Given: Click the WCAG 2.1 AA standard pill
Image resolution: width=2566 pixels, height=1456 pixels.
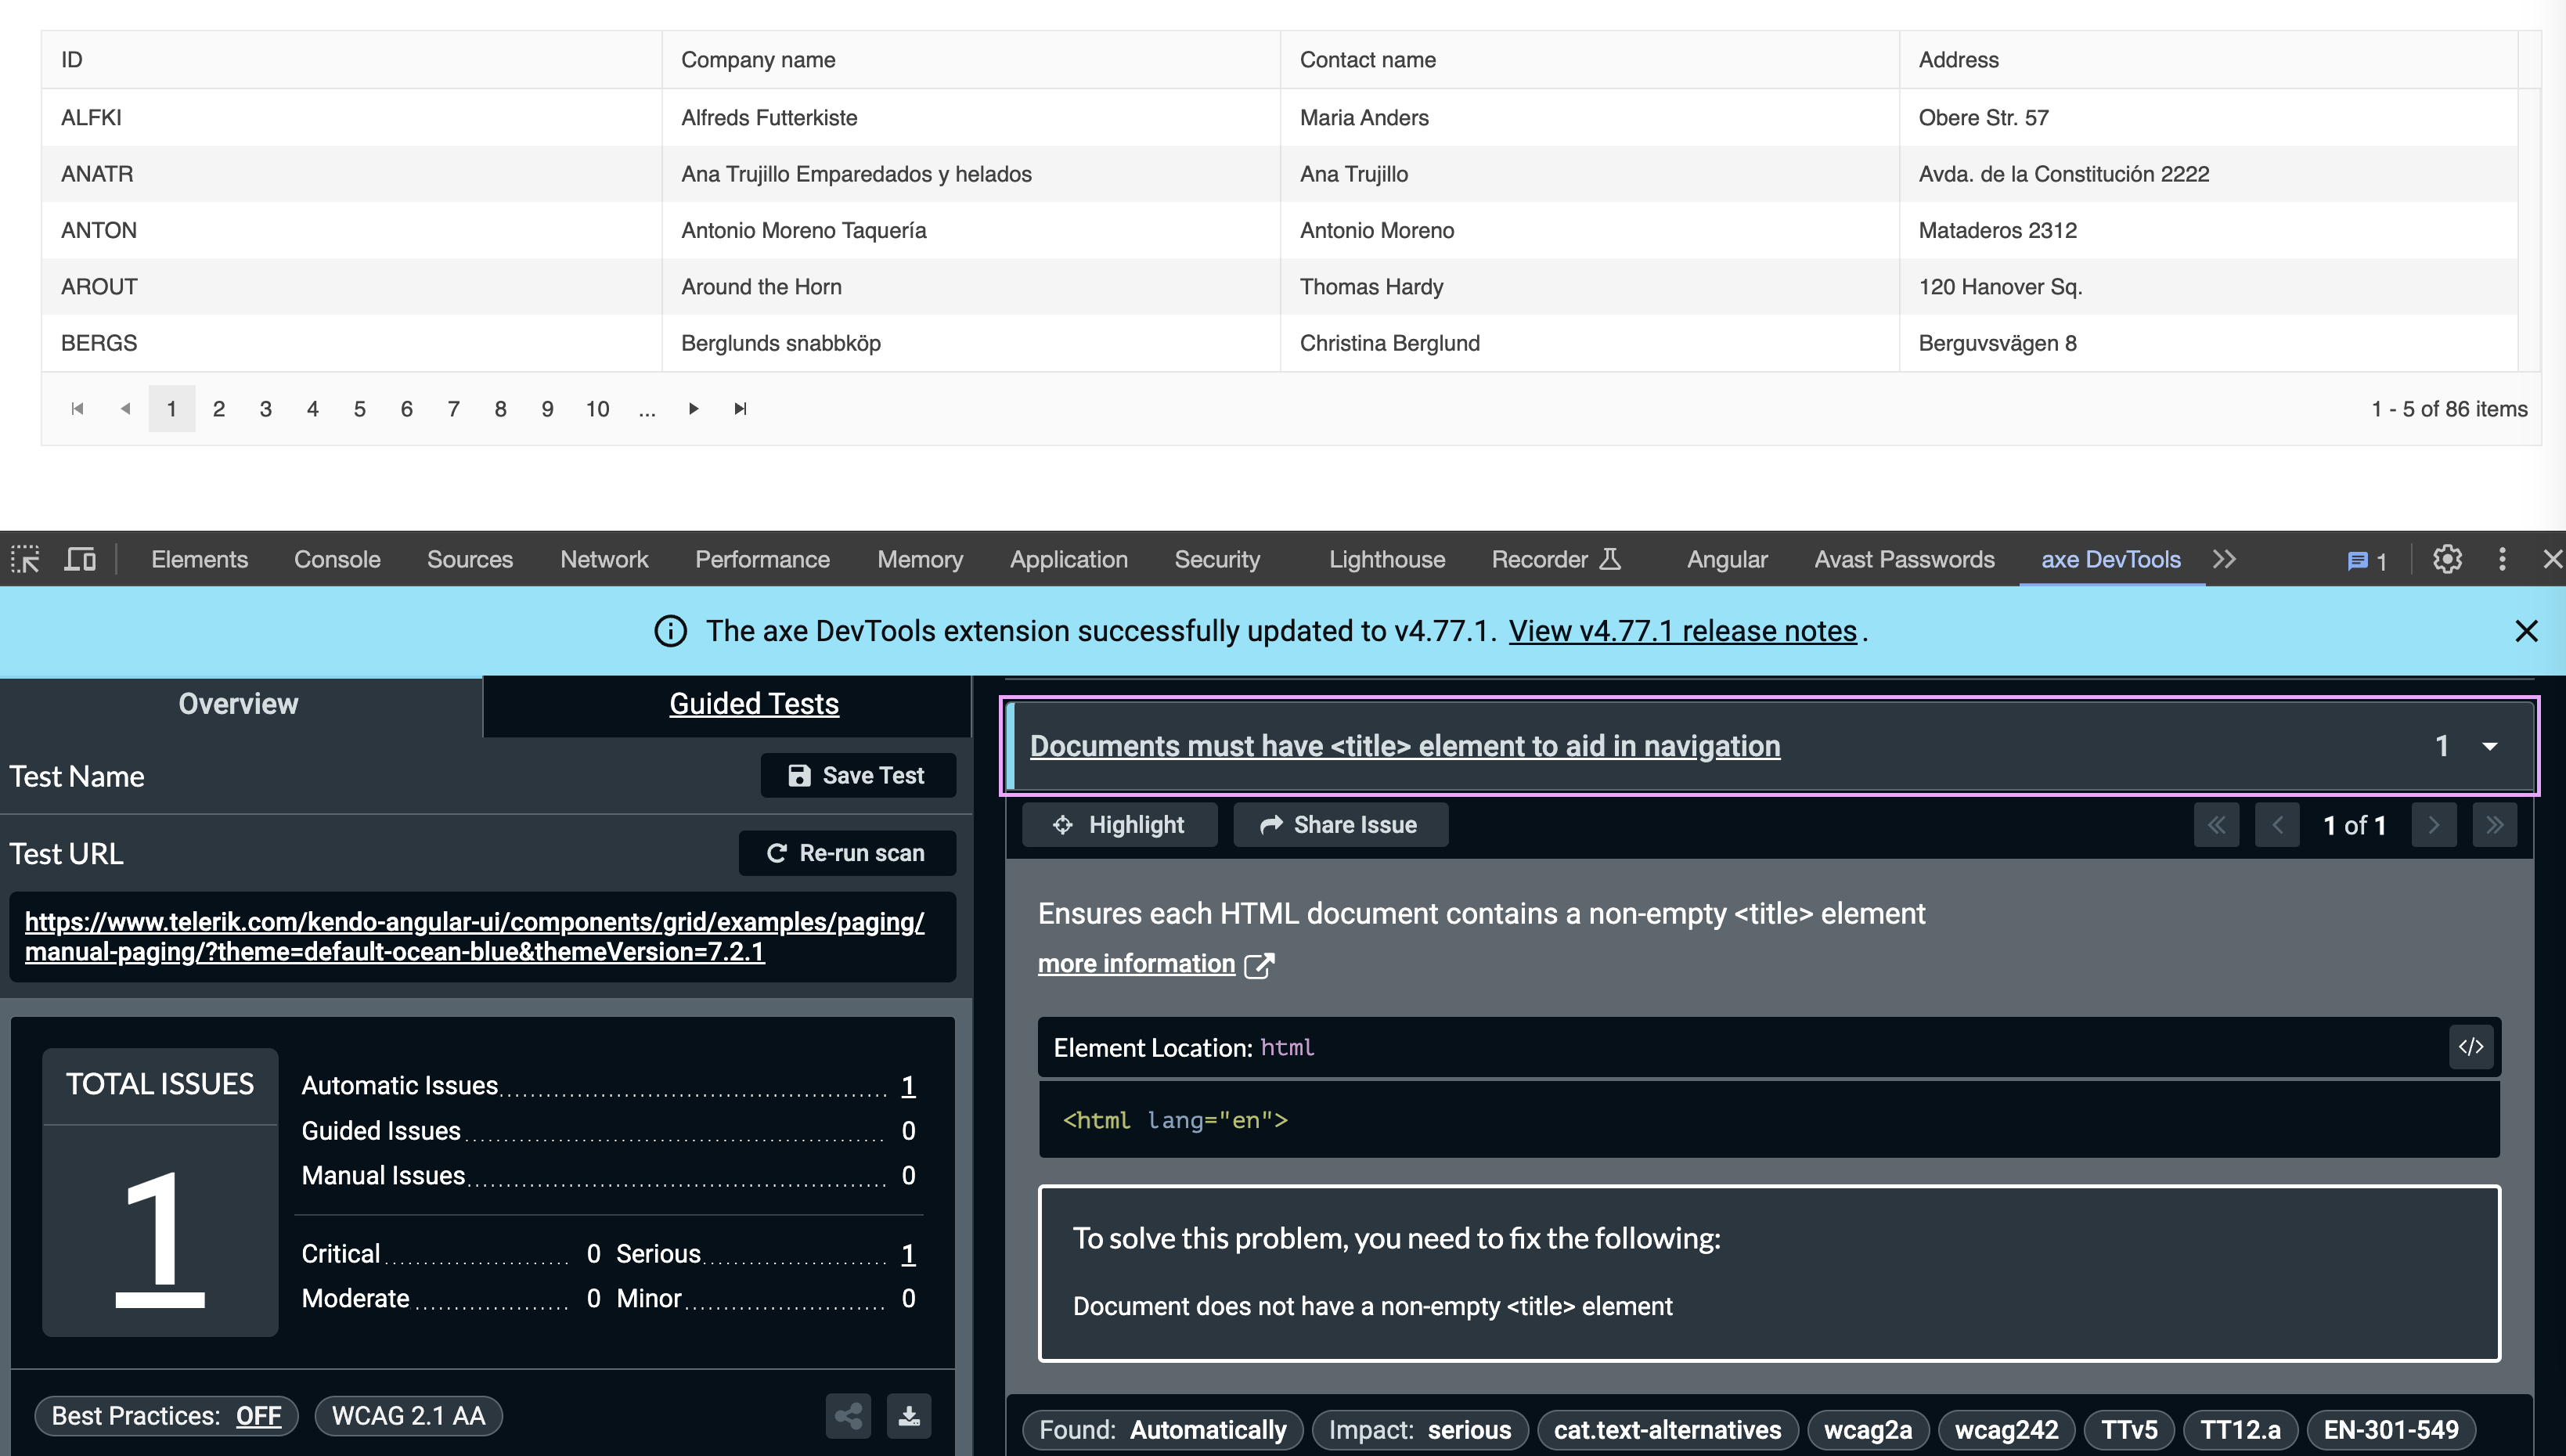Looking at the screenshot, I should pyautogui.click(x=408, y=1416).
